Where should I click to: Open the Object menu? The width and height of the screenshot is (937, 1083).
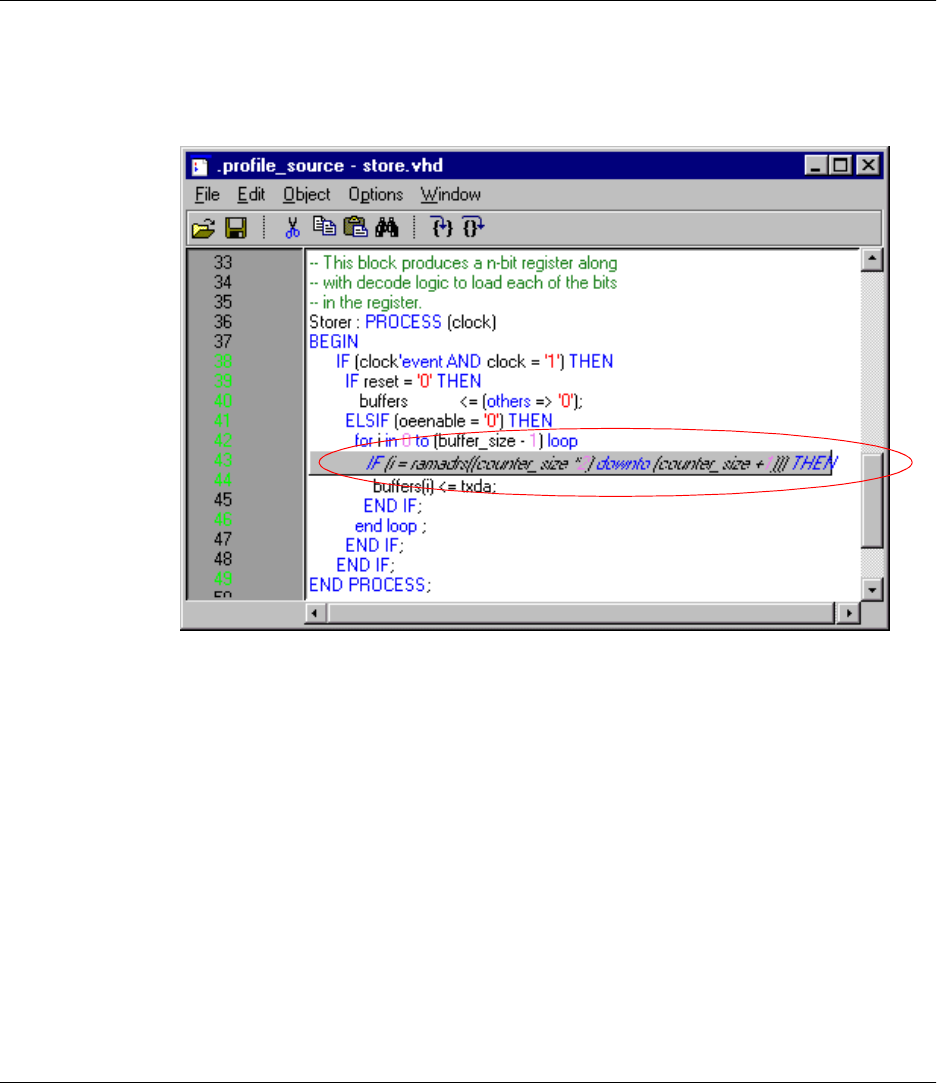[x=307, y=195]
